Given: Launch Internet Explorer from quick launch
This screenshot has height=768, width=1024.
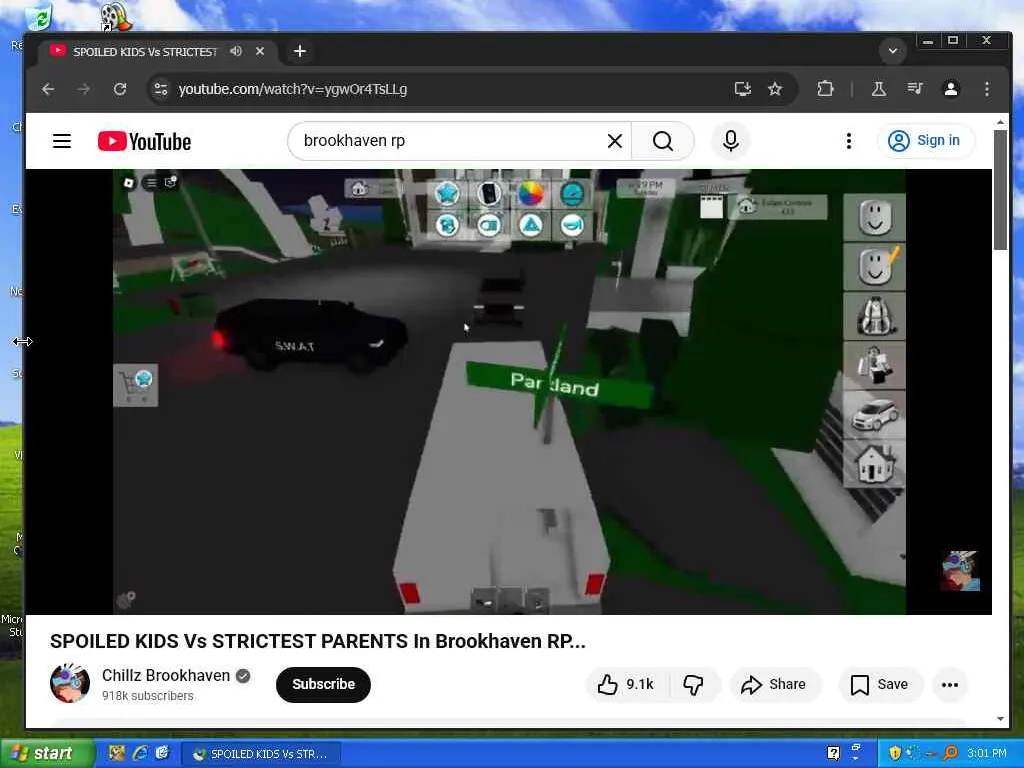Looking at the screenshot, I should click(x=140, y=754).
